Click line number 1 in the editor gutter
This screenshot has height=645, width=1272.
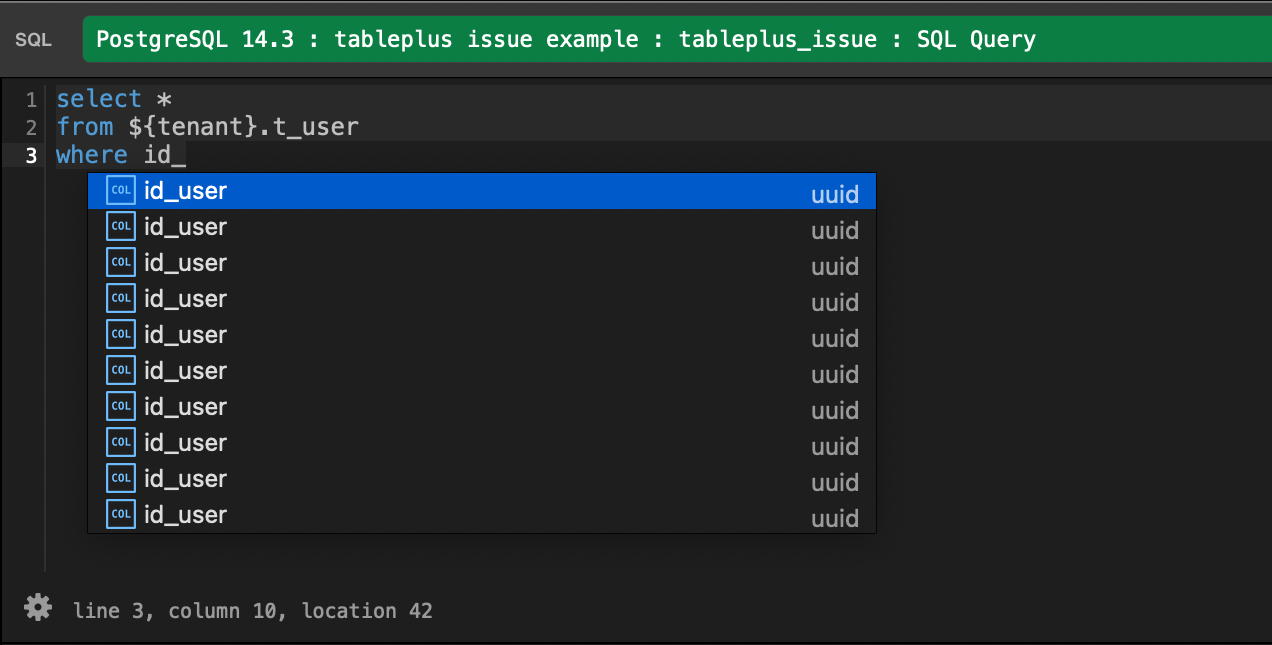pyautogui.click(x=31, y=99)
